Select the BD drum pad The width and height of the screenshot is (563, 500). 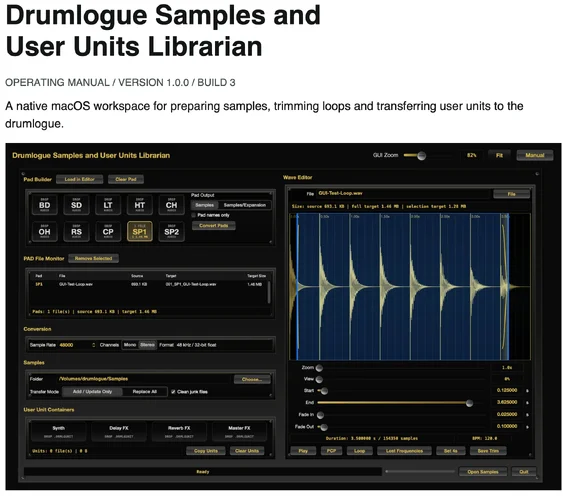[45, 205]
